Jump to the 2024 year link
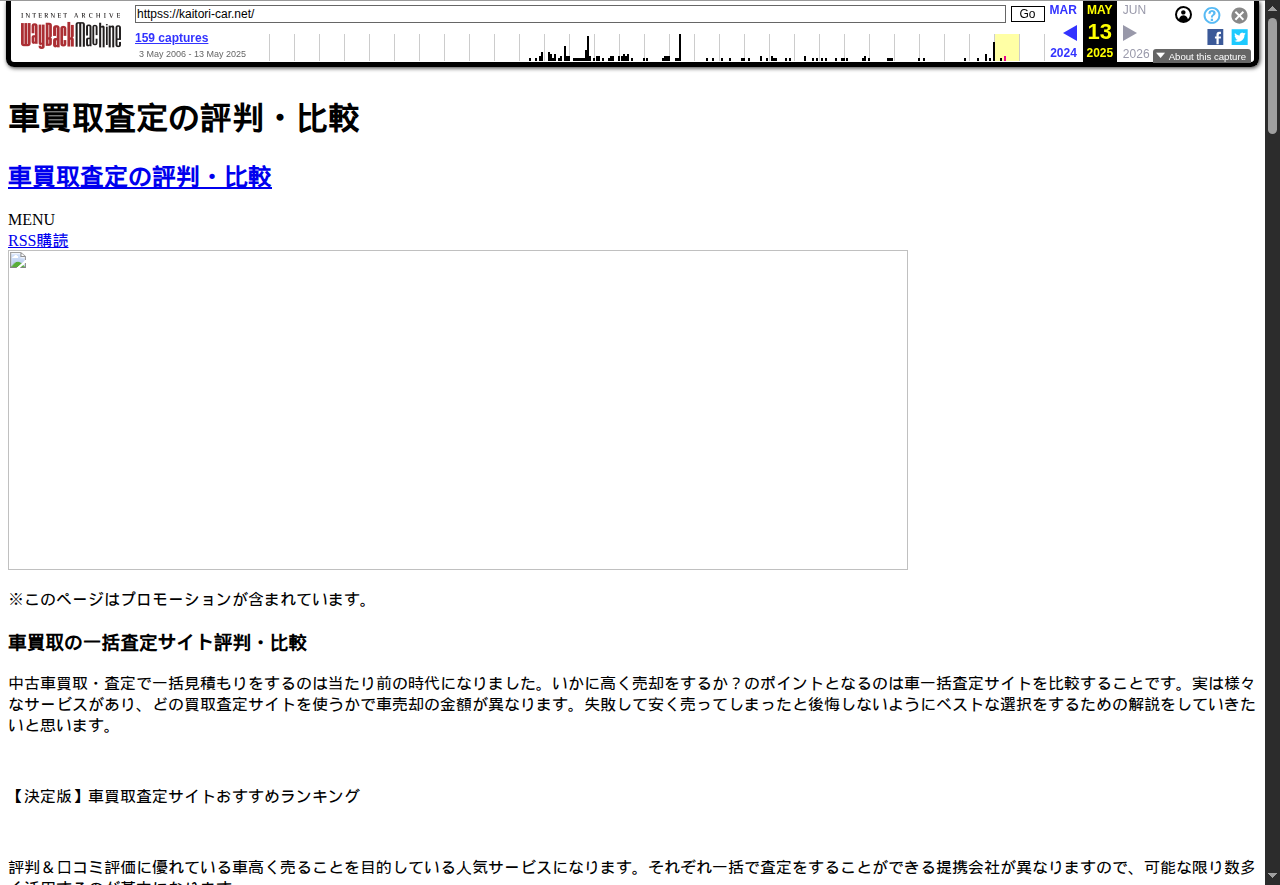 point(1063,53)
